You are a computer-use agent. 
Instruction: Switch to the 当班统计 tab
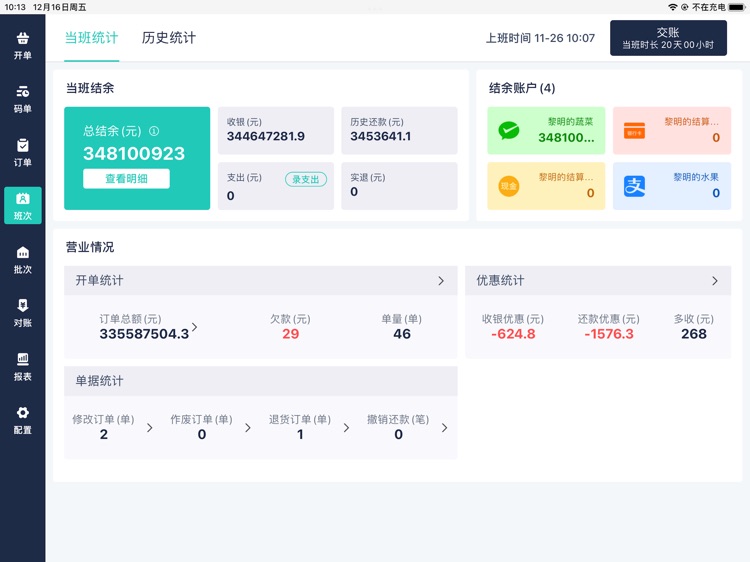coord(91,38)
